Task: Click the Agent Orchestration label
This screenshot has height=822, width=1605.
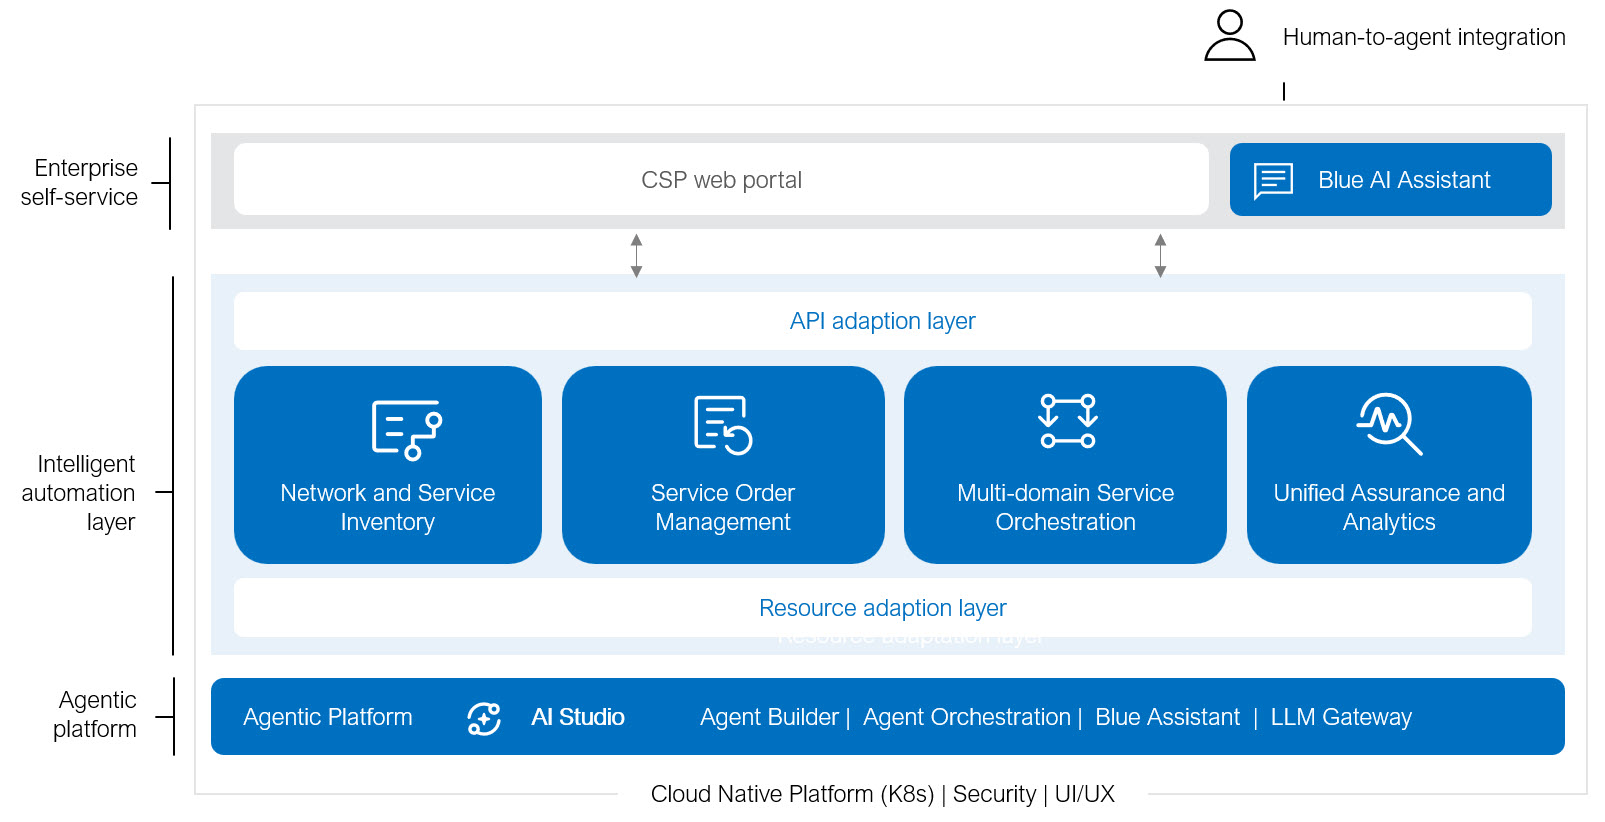Action: 967,717
